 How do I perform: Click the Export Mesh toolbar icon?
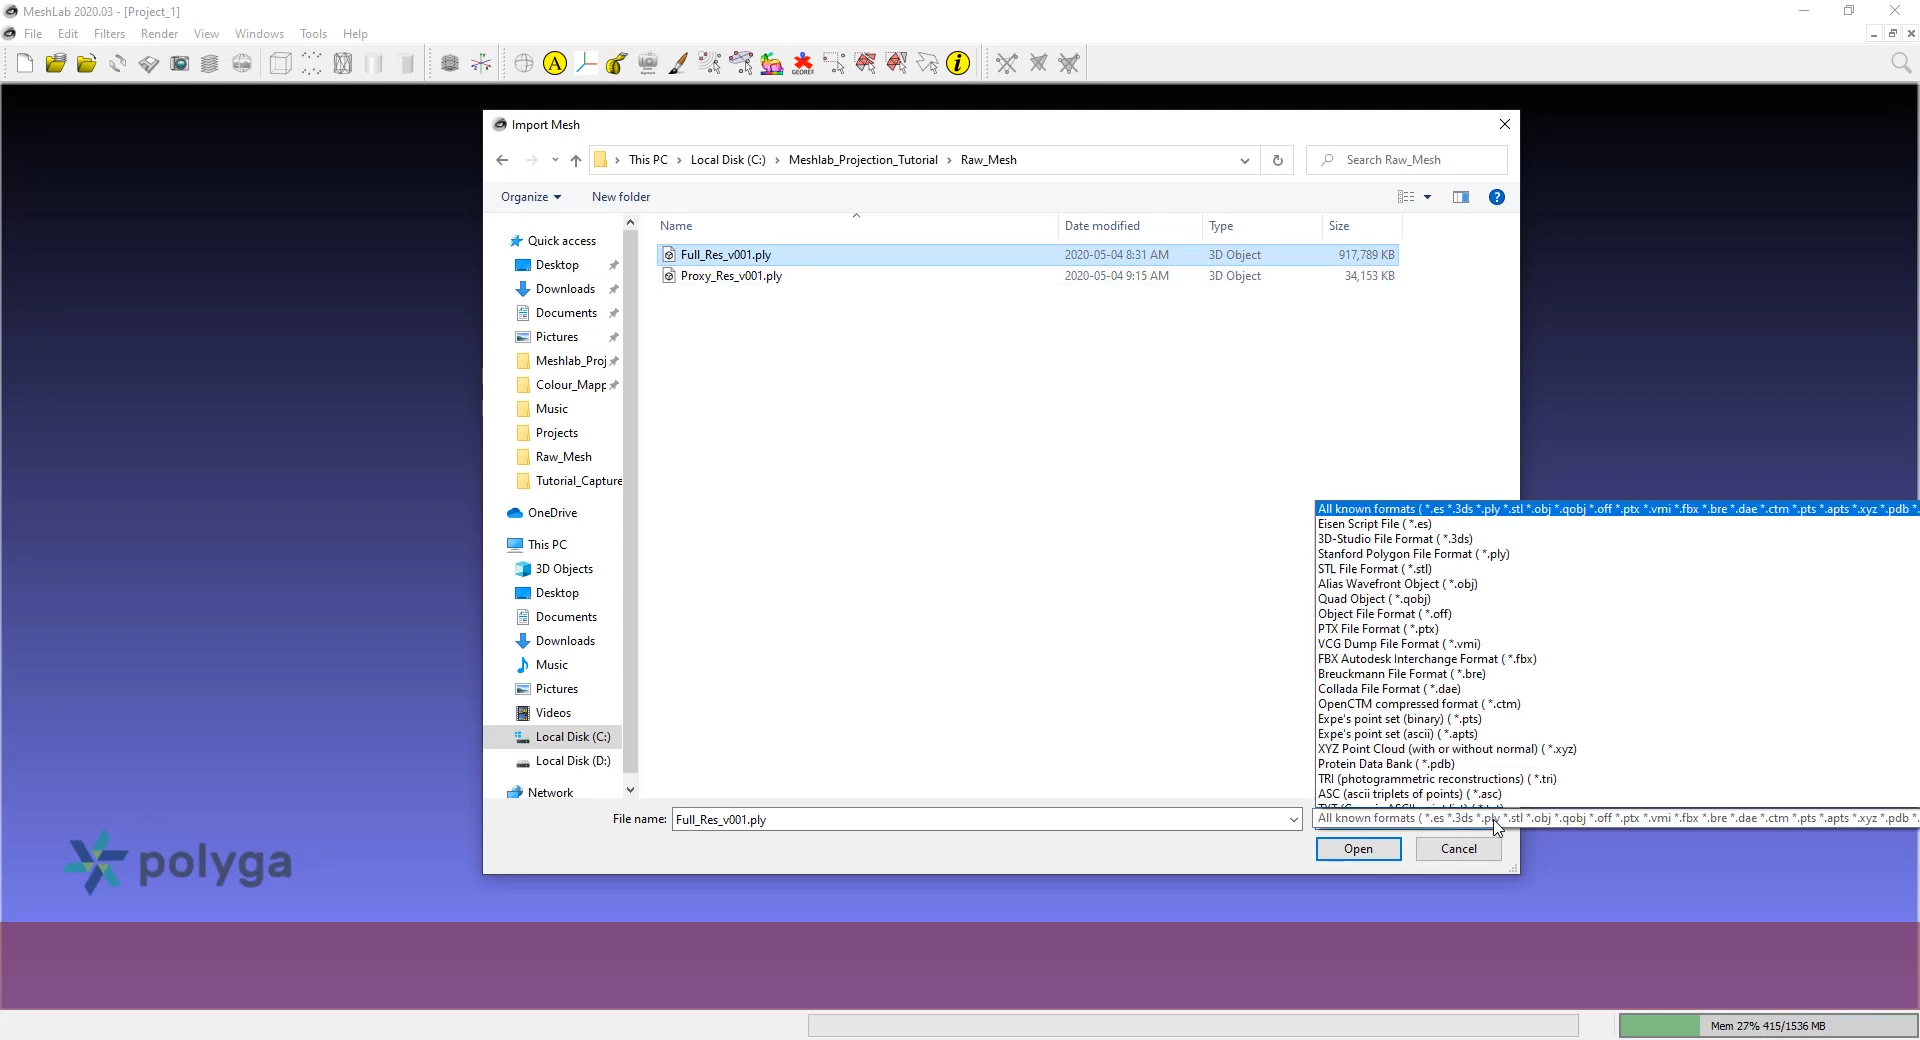point(149,64)
